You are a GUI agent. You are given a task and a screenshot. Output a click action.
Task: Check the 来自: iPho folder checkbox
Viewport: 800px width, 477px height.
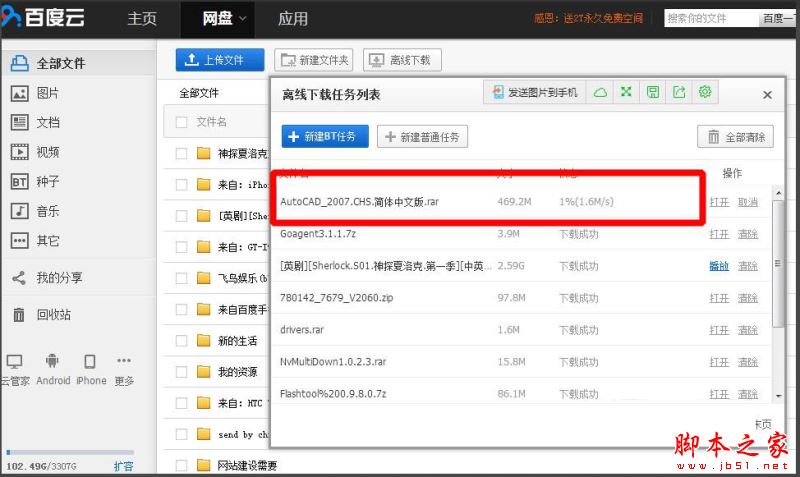pos(181,185)
